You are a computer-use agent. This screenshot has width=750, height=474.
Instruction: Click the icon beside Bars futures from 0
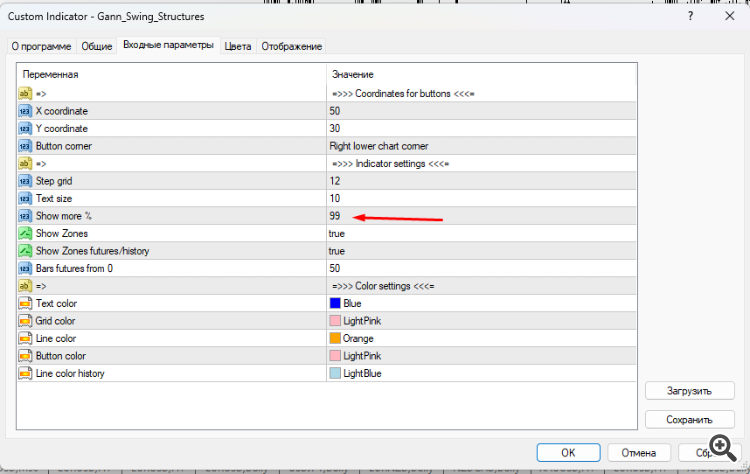point(25,268)
